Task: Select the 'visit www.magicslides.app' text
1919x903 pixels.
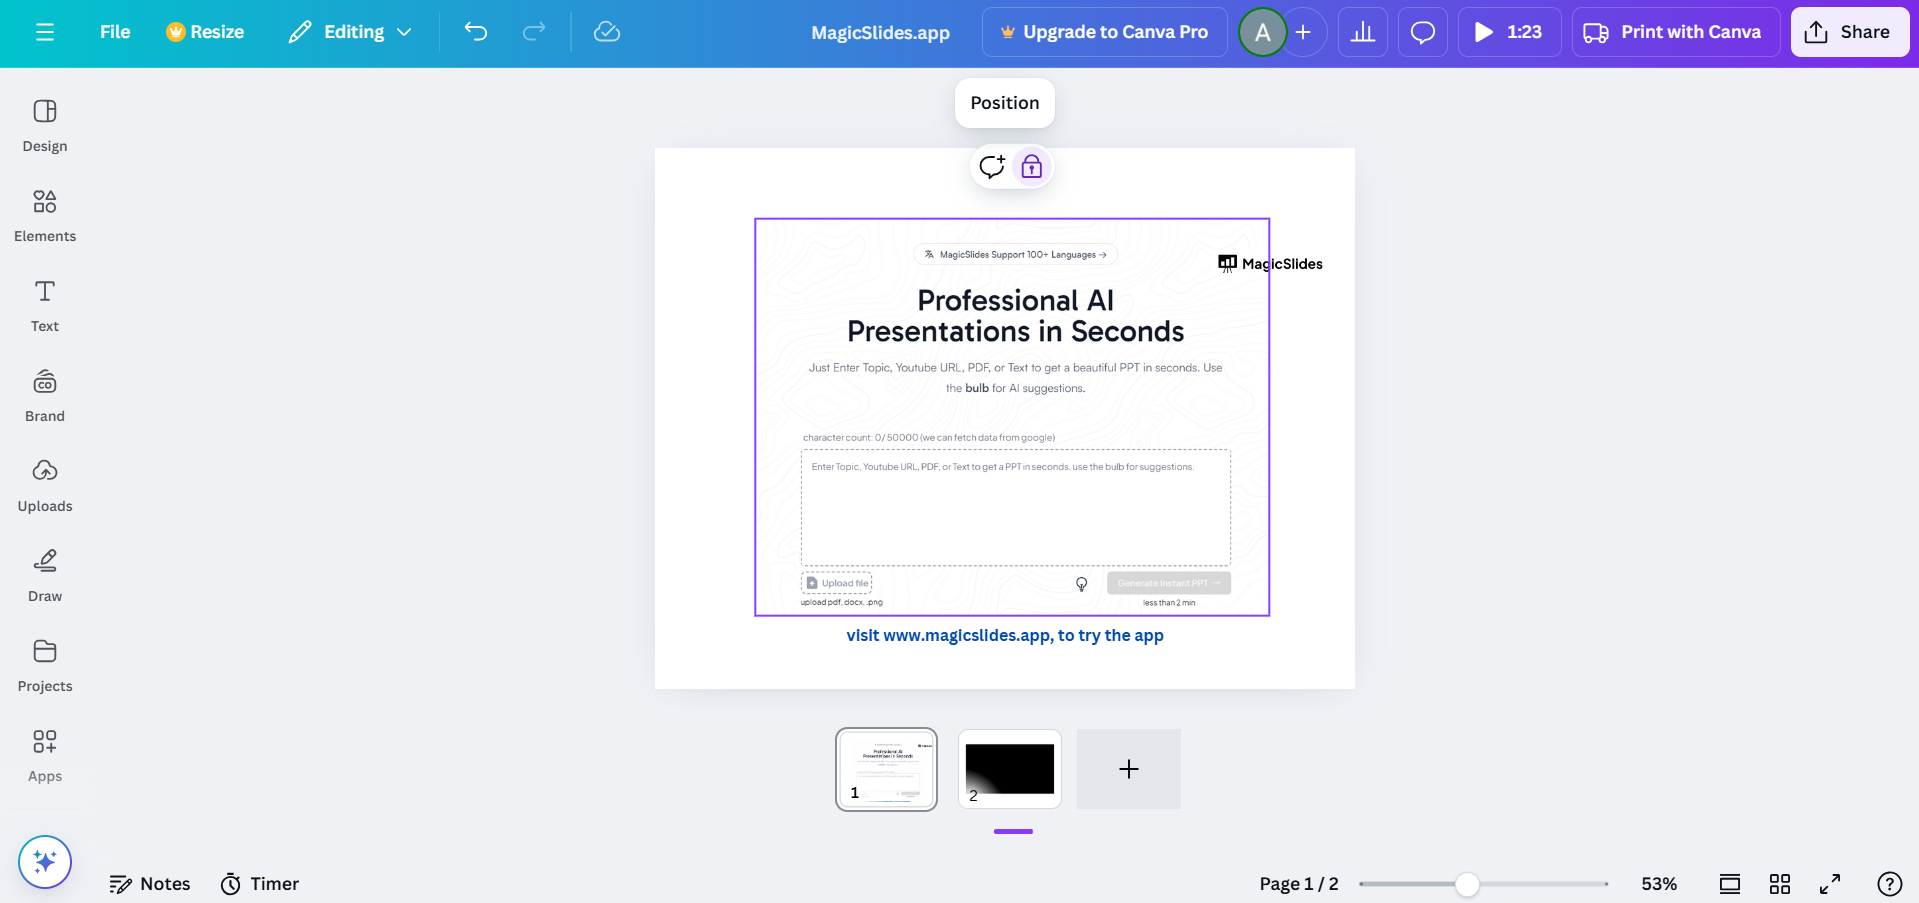Action: tap(1005, 635)
